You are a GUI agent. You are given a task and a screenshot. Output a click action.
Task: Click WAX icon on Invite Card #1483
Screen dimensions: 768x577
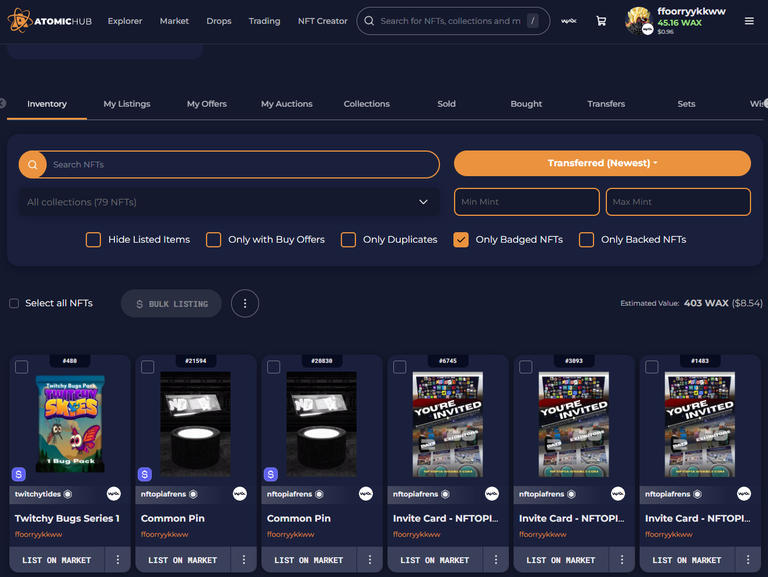click(x=744, y=494)
